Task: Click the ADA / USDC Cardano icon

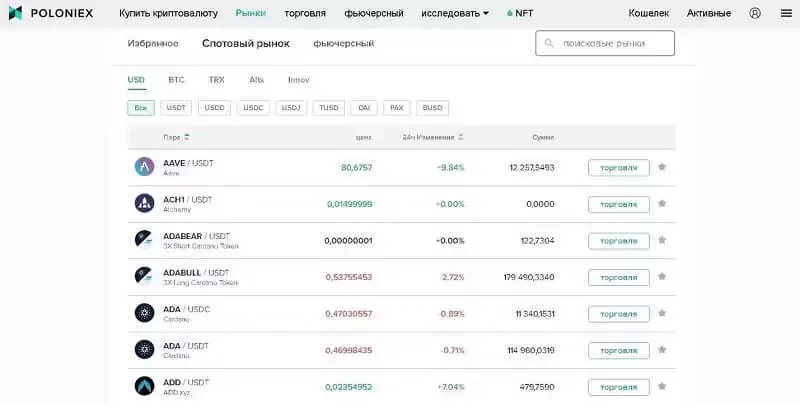Action: 144,313
